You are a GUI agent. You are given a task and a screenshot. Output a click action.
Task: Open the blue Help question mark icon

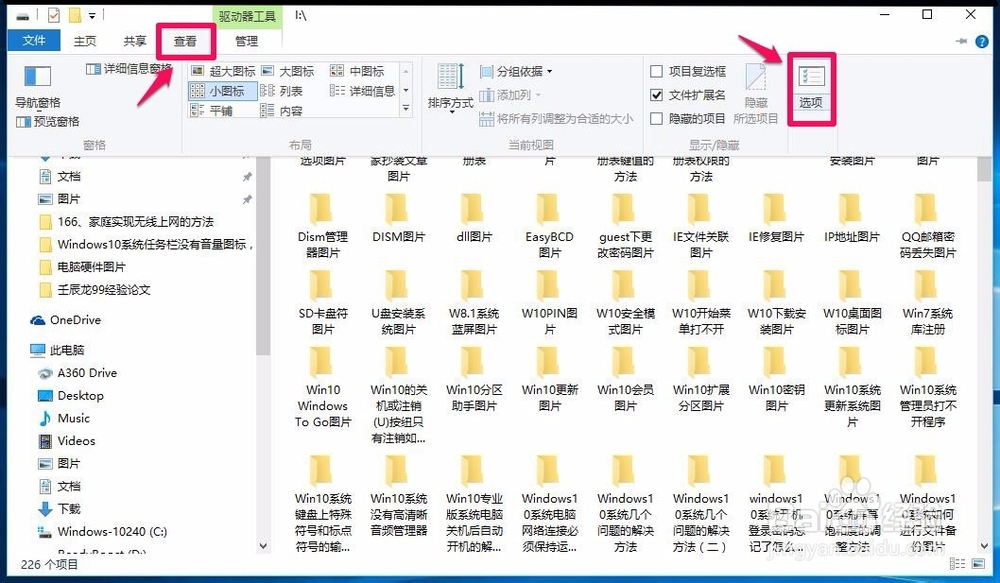click(x=982, y=41)
